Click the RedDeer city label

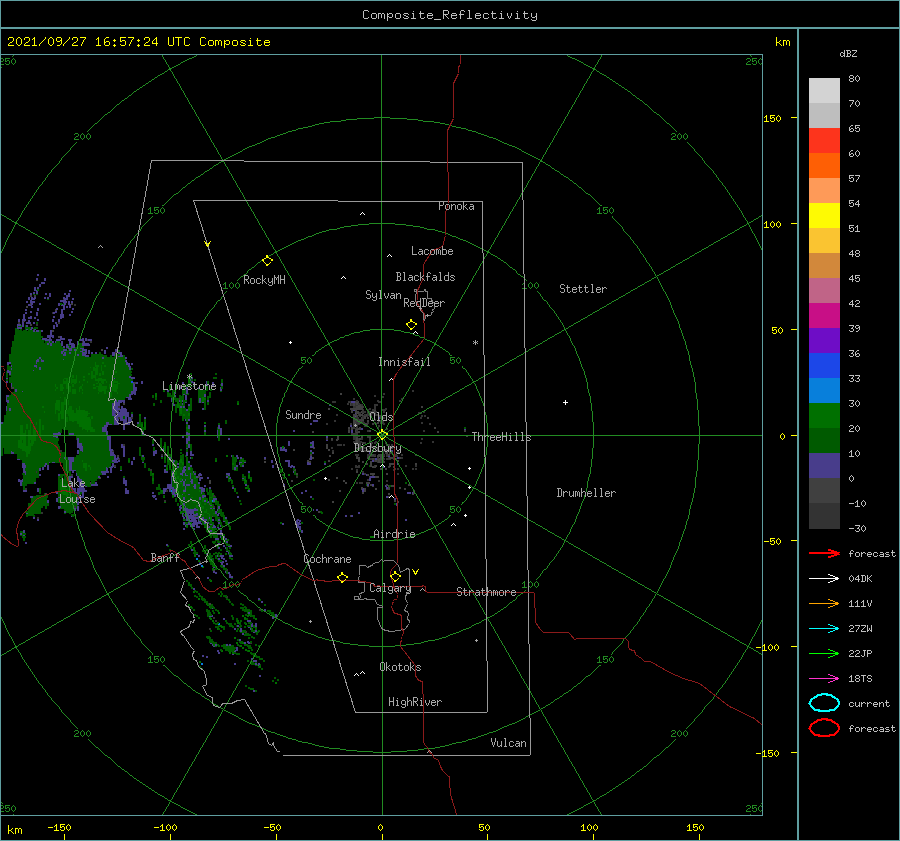[424, 303]
